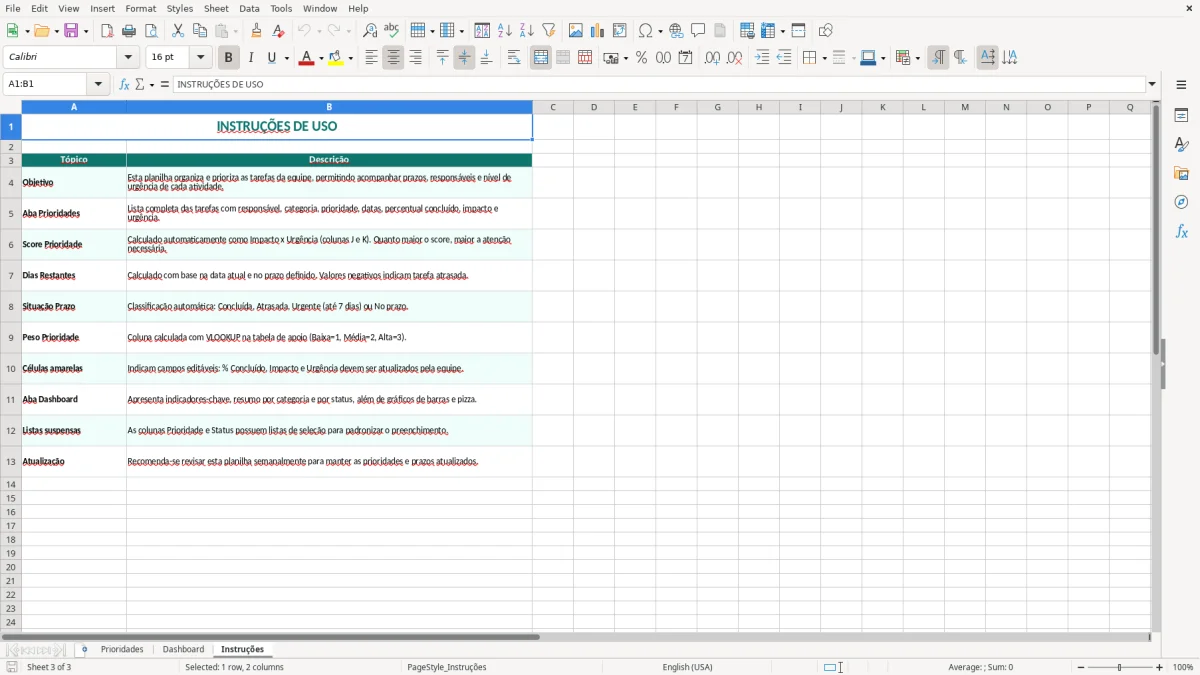Expand Background Color dropdown arrow

point(351,58)
